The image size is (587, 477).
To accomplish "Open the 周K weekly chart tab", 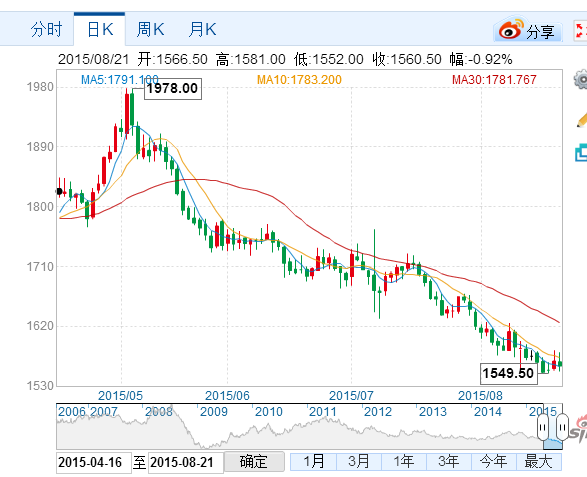I will [x=150, y=30].
